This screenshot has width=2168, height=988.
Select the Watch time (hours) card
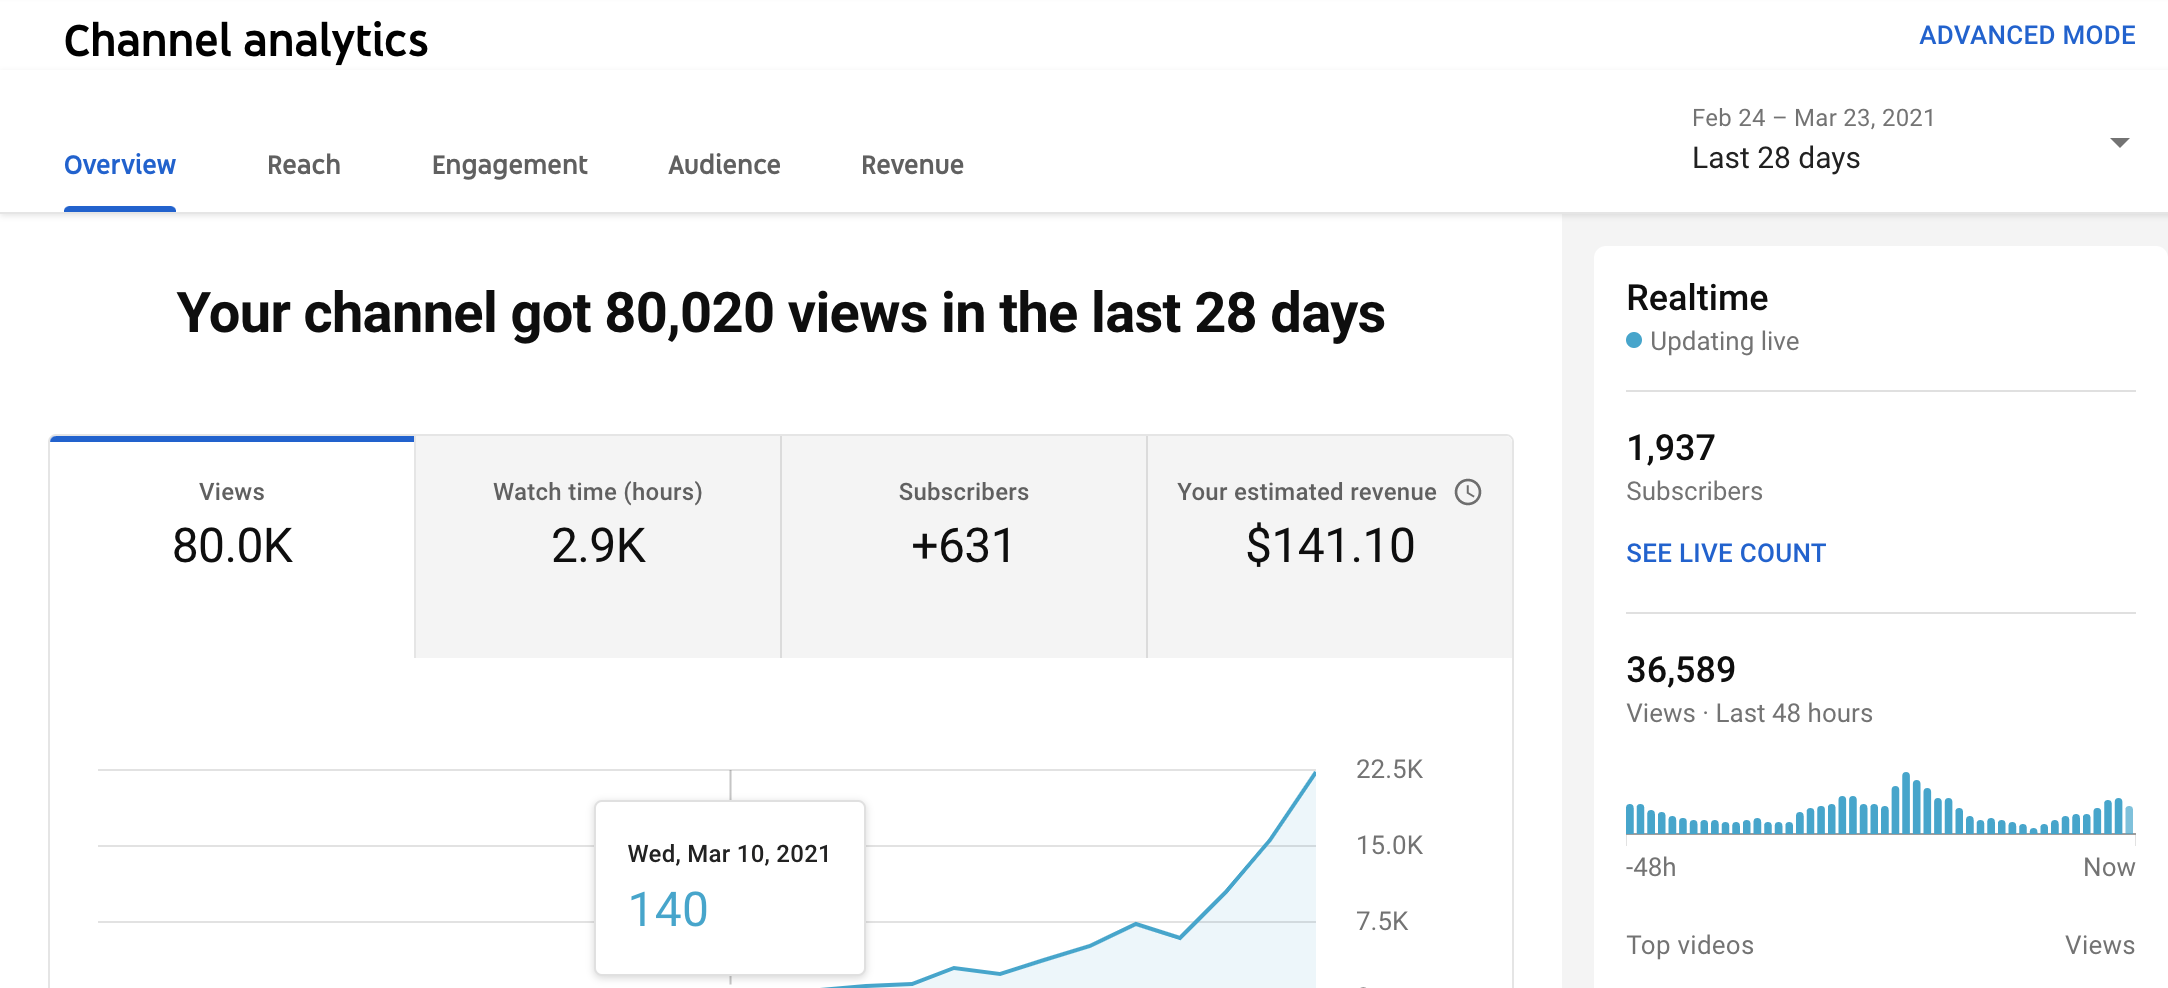coord(598,547)
